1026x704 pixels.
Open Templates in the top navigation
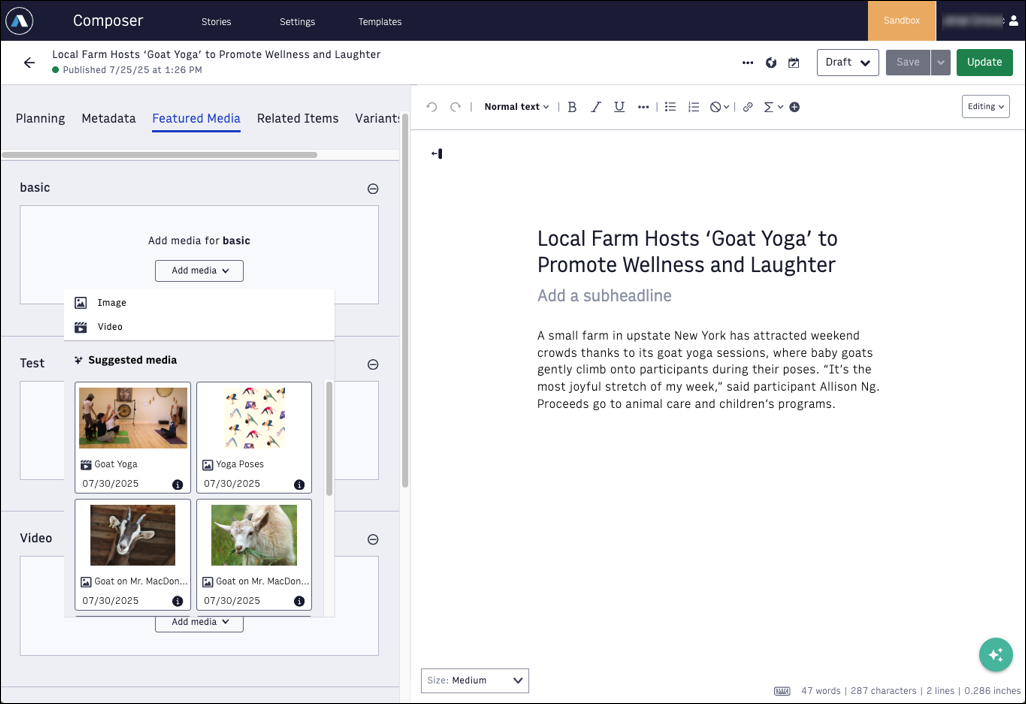coord(380,22)
